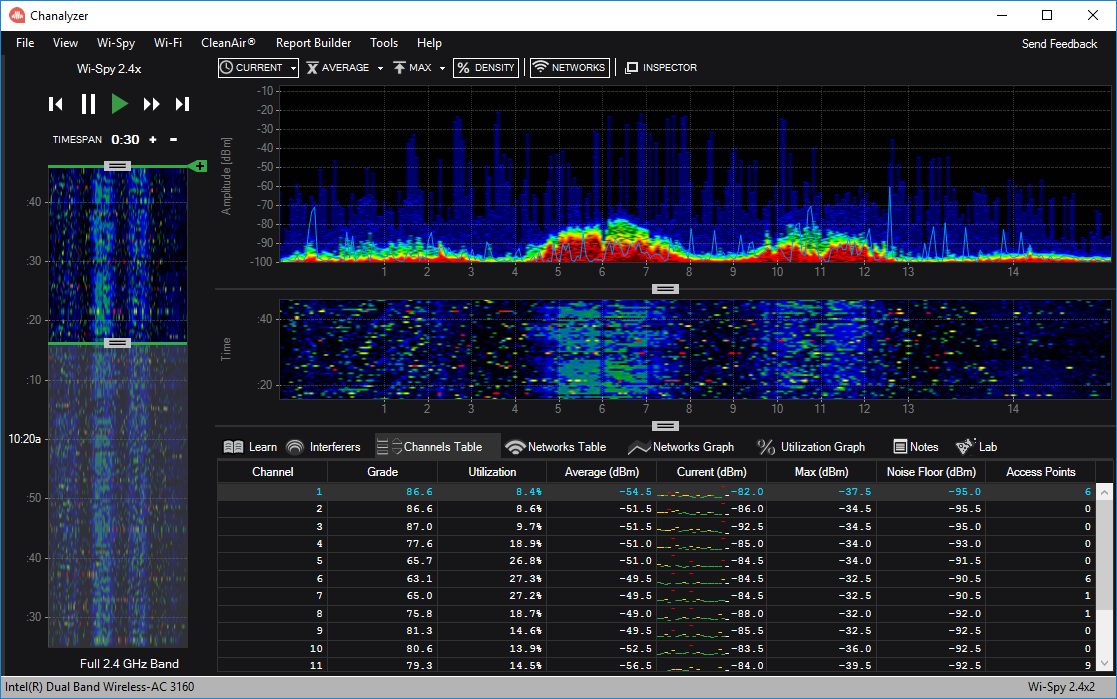Open the AVERAGE dropdown arrow
1117x699 pixels.
[380, 68]
